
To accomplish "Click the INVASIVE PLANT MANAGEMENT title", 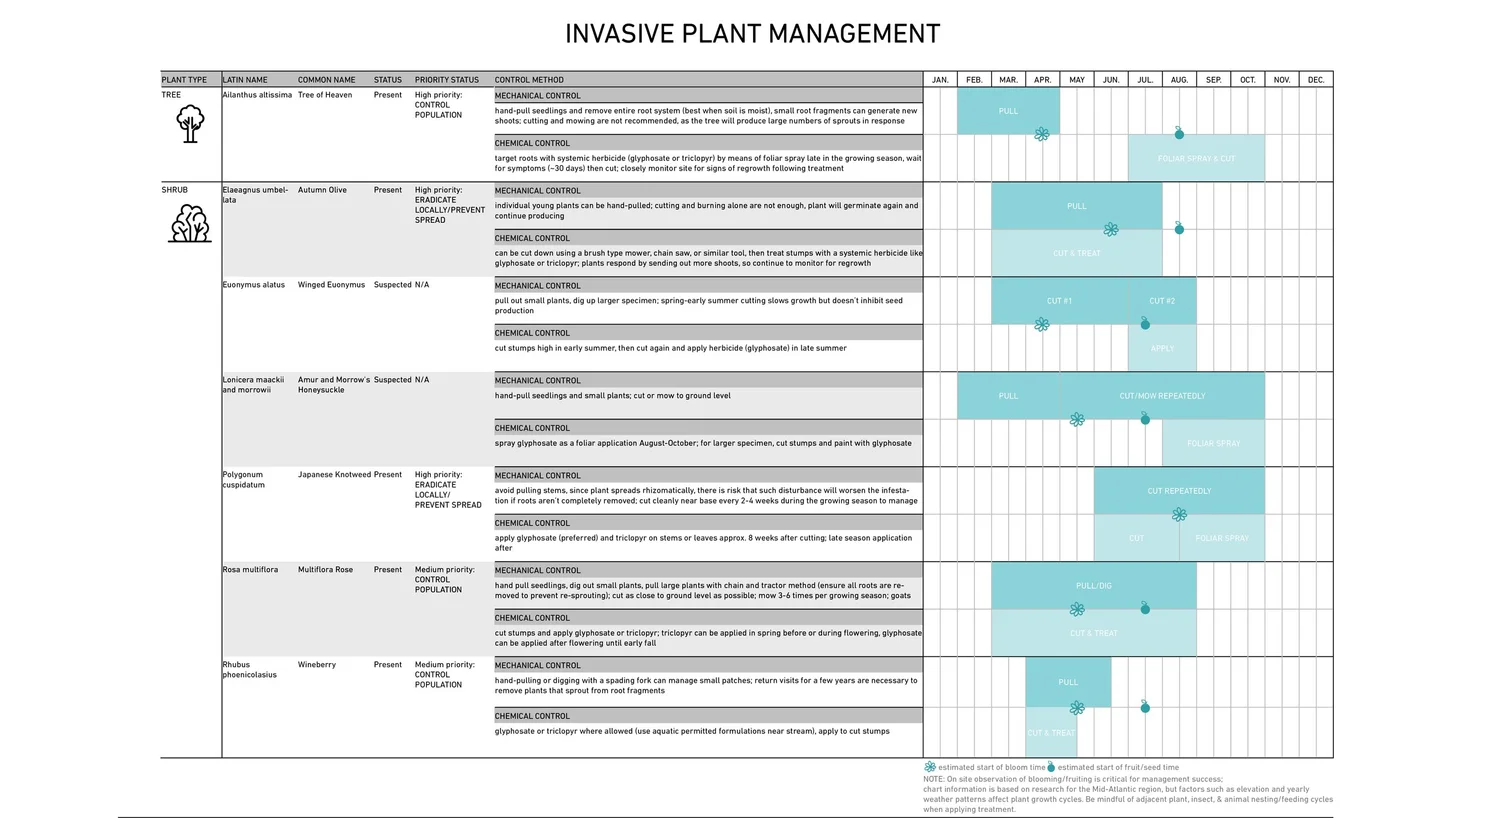I will [752, 34].
